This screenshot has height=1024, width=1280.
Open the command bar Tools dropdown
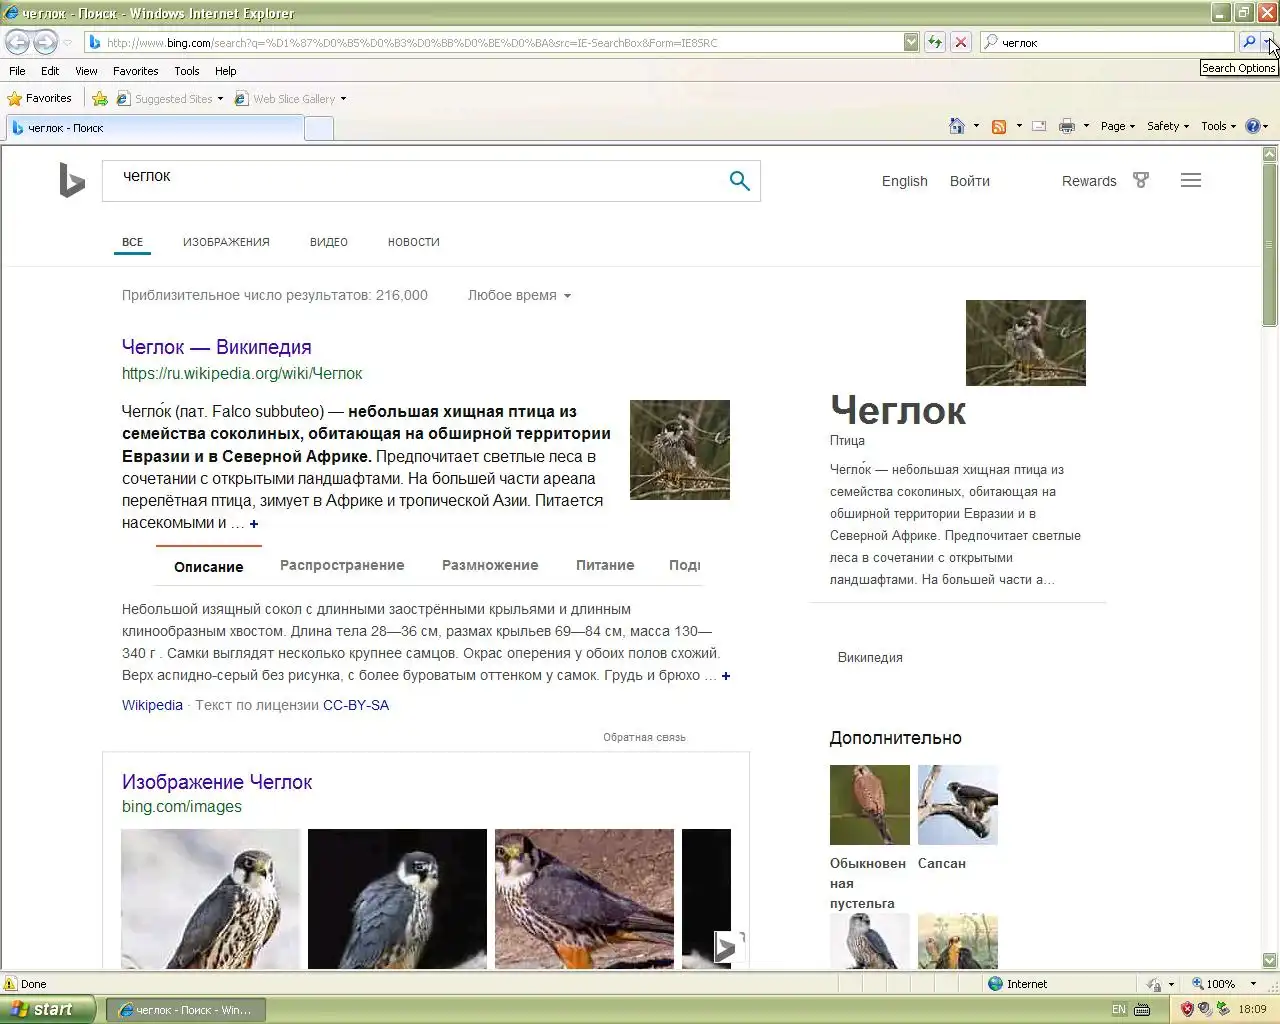(1218, 126)
